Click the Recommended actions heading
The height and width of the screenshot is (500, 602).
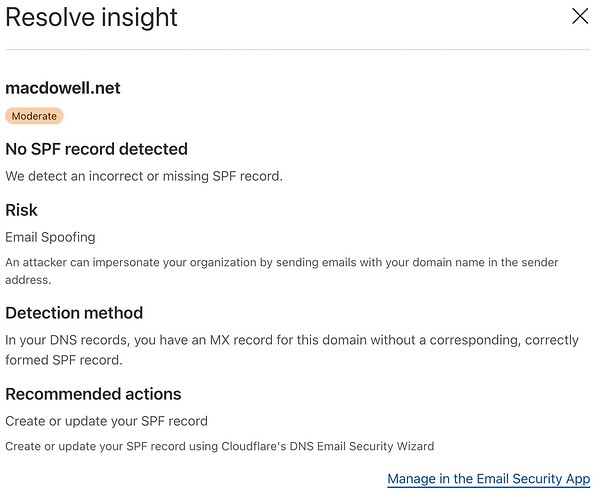tap(93, 394)
